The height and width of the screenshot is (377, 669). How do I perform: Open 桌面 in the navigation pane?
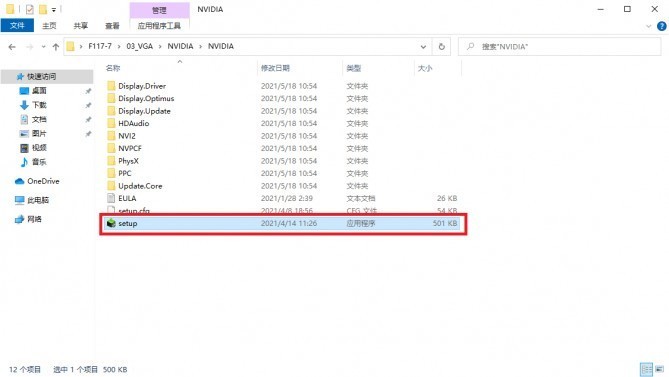tap(39, 90)
